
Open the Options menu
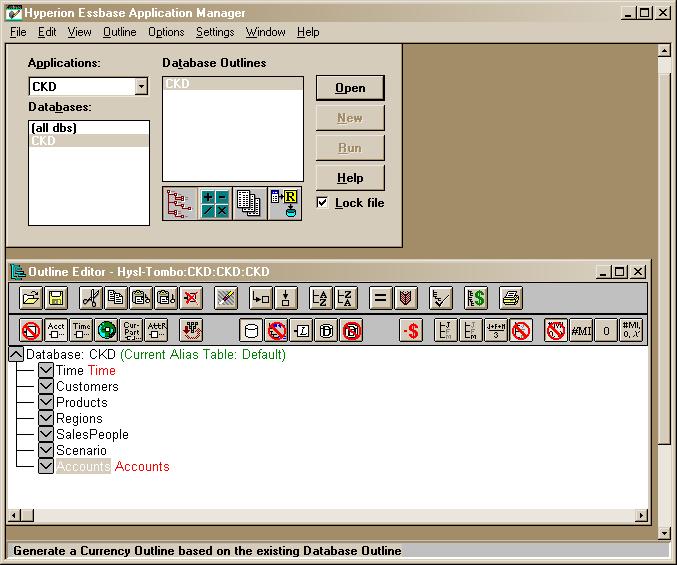pos(166,32)
